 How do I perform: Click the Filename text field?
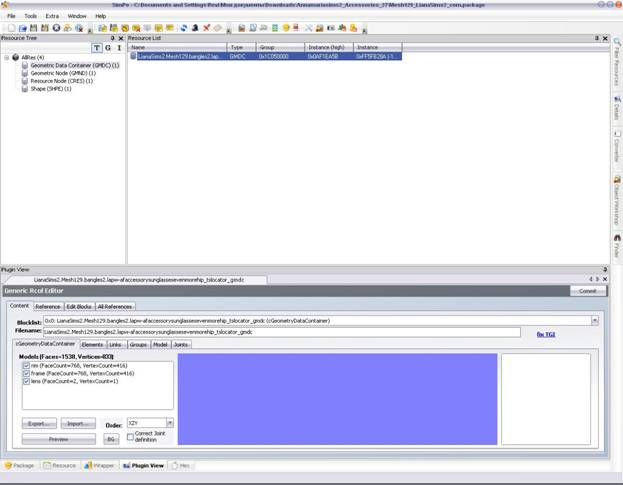(280, 332)
